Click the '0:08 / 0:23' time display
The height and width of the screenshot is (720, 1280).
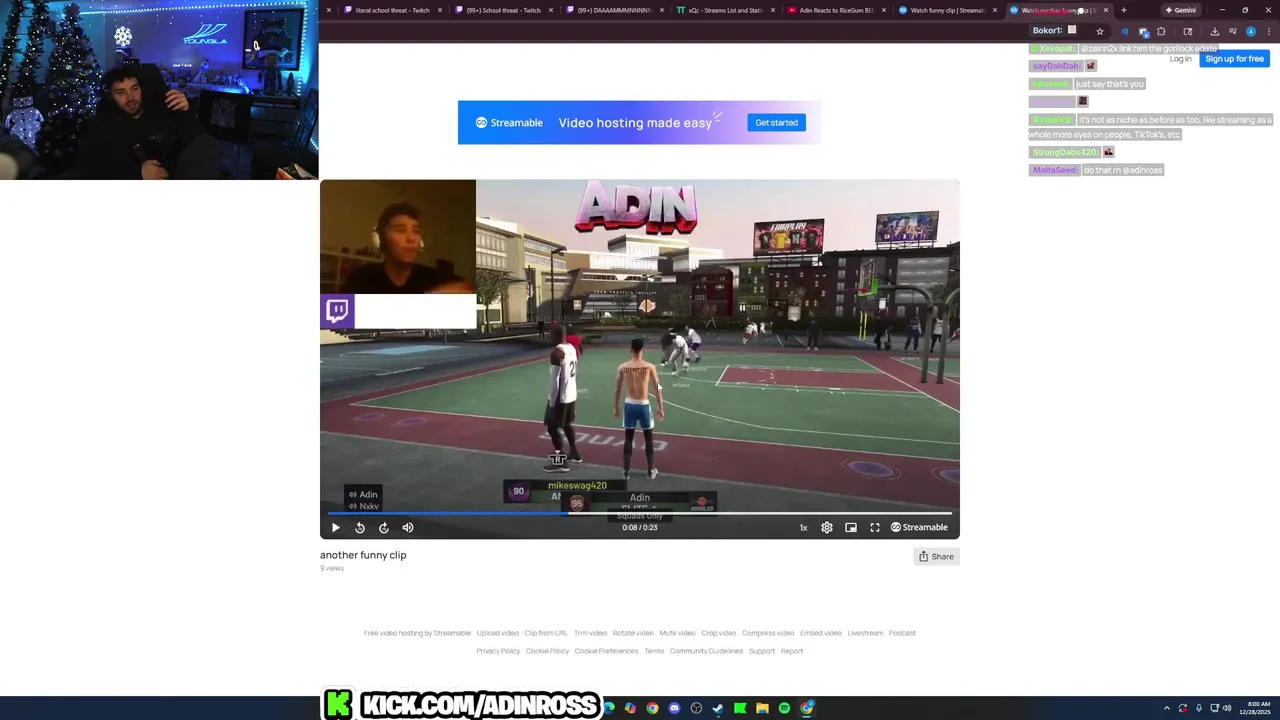click(640, 527)
